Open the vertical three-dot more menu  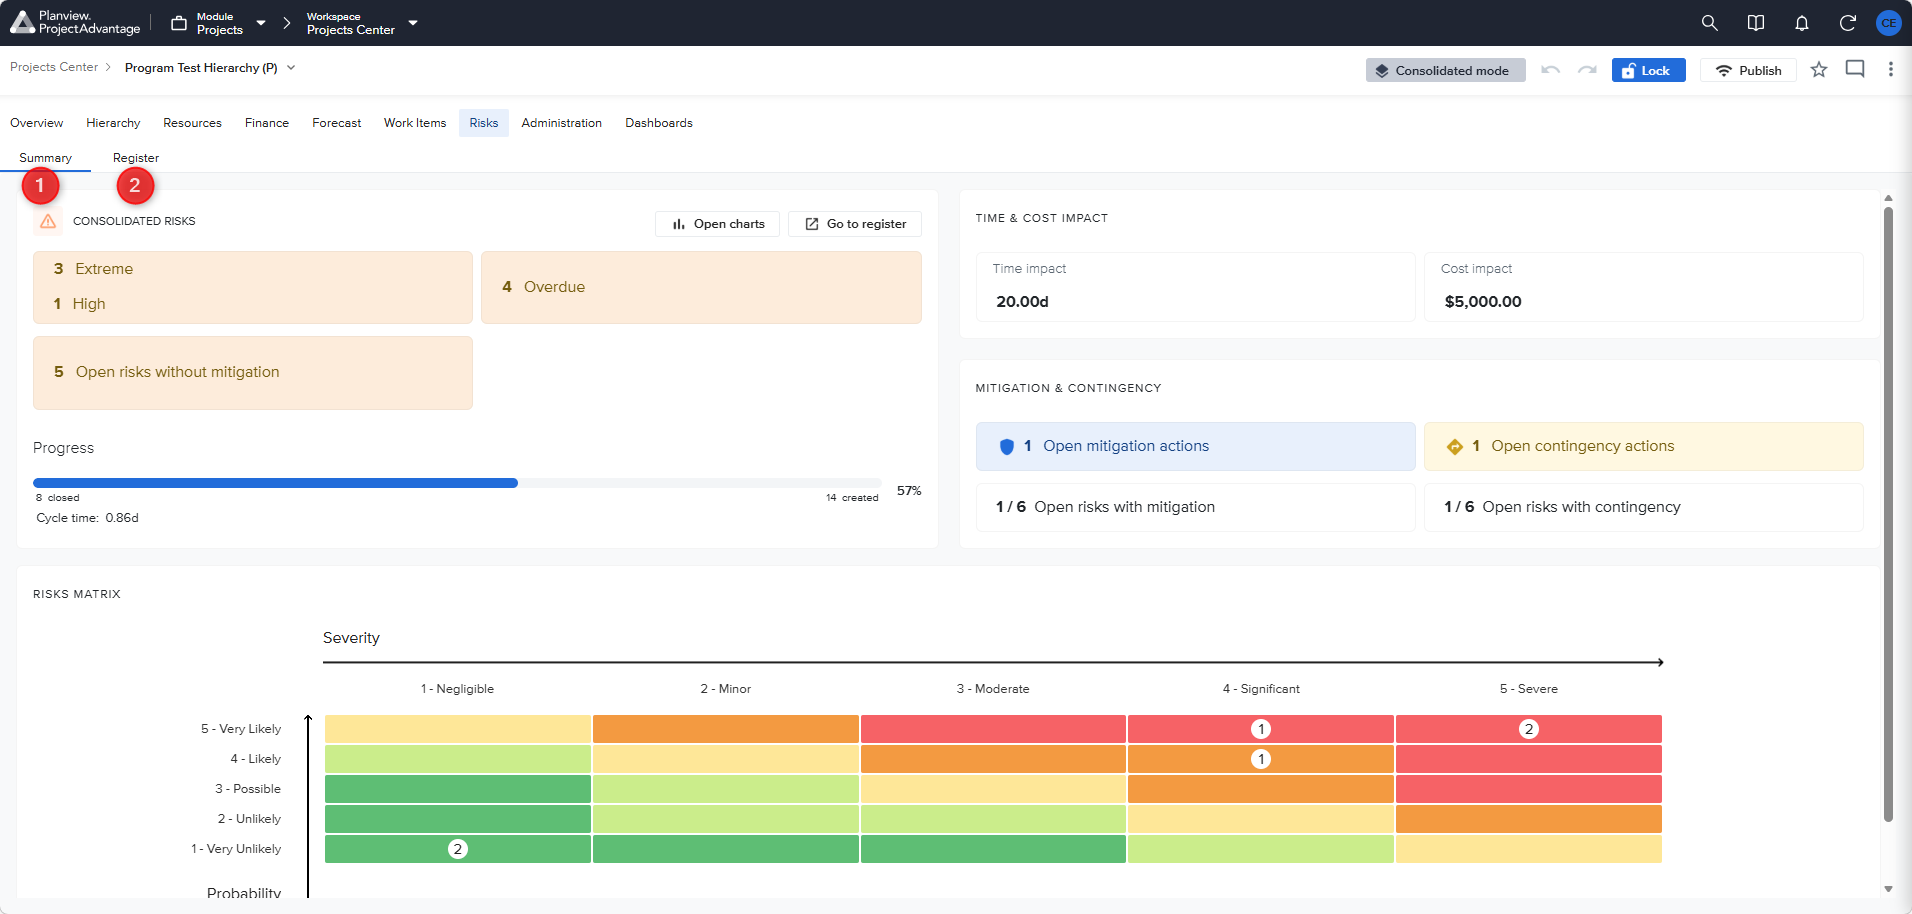point(1890,69)
